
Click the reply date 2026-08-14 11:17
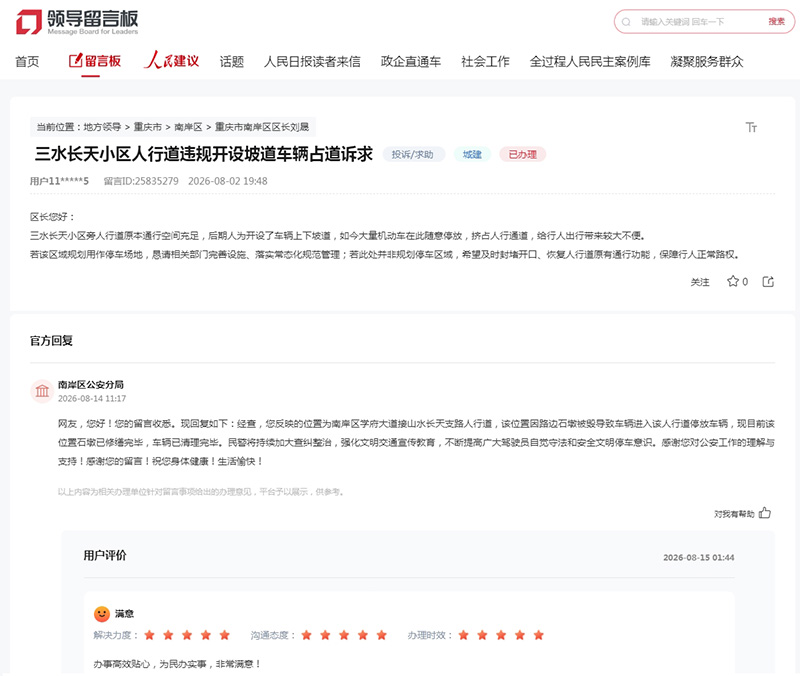[92, 398]
